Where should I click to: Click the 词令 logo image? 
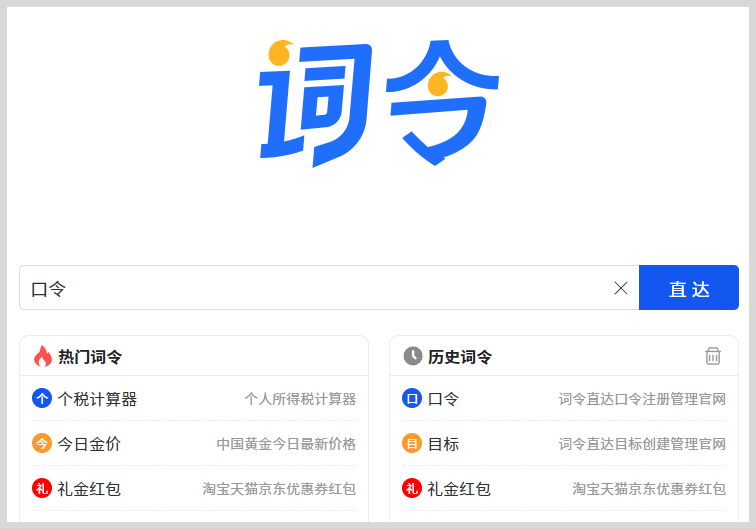[x=379, y=103]
